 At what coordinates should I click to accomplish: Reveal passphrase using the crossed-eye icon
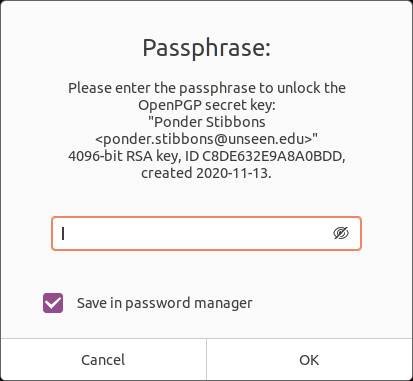click(341, 233)
